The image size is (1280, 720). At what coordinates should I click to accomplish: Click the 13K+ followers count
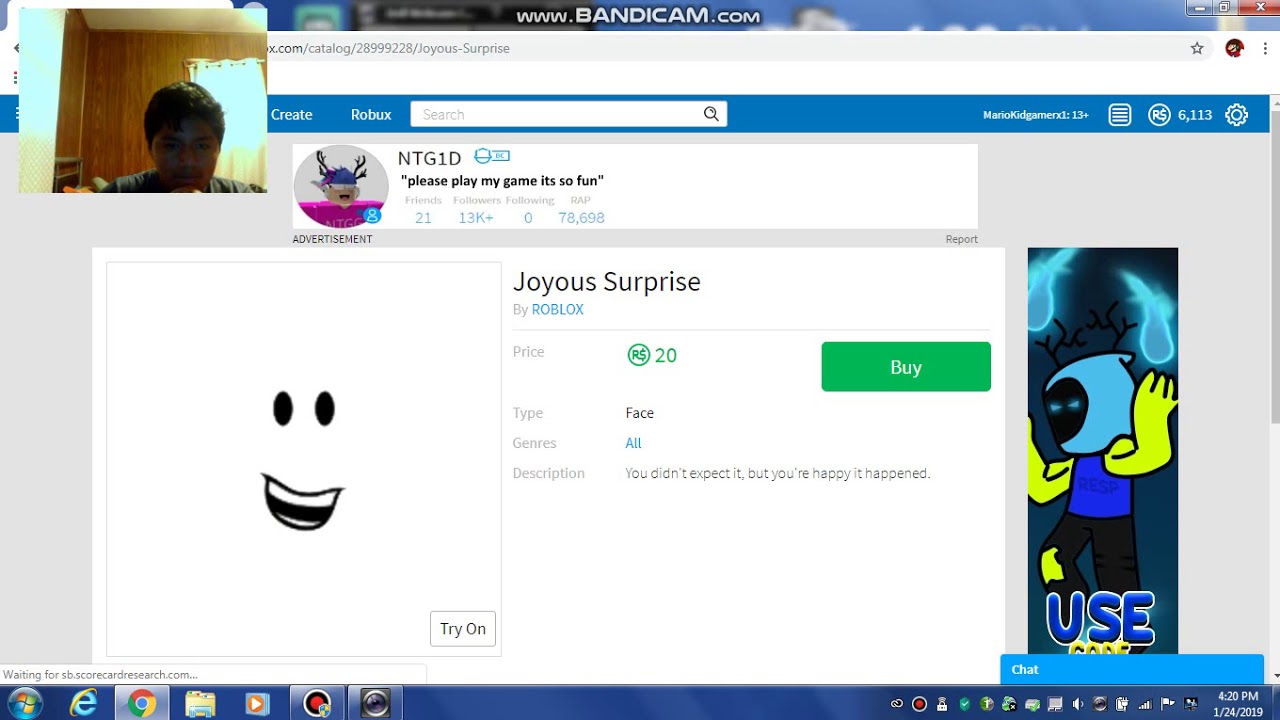pos(476,217)
